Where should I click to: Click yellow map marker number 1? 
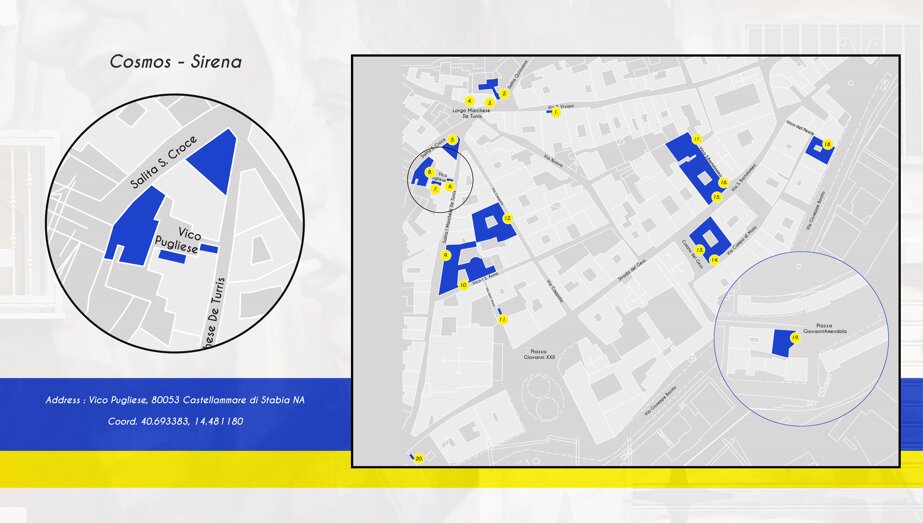coord(556,112)
